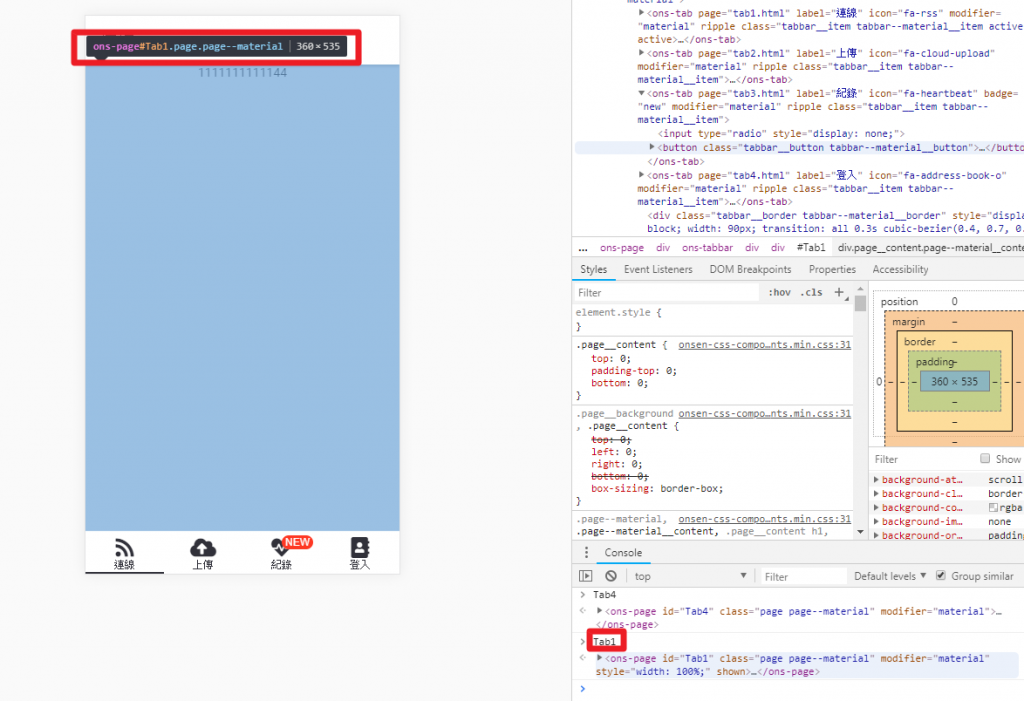
Task: Open onsen-css link for .page--material rule
Action: pos(764,519)
